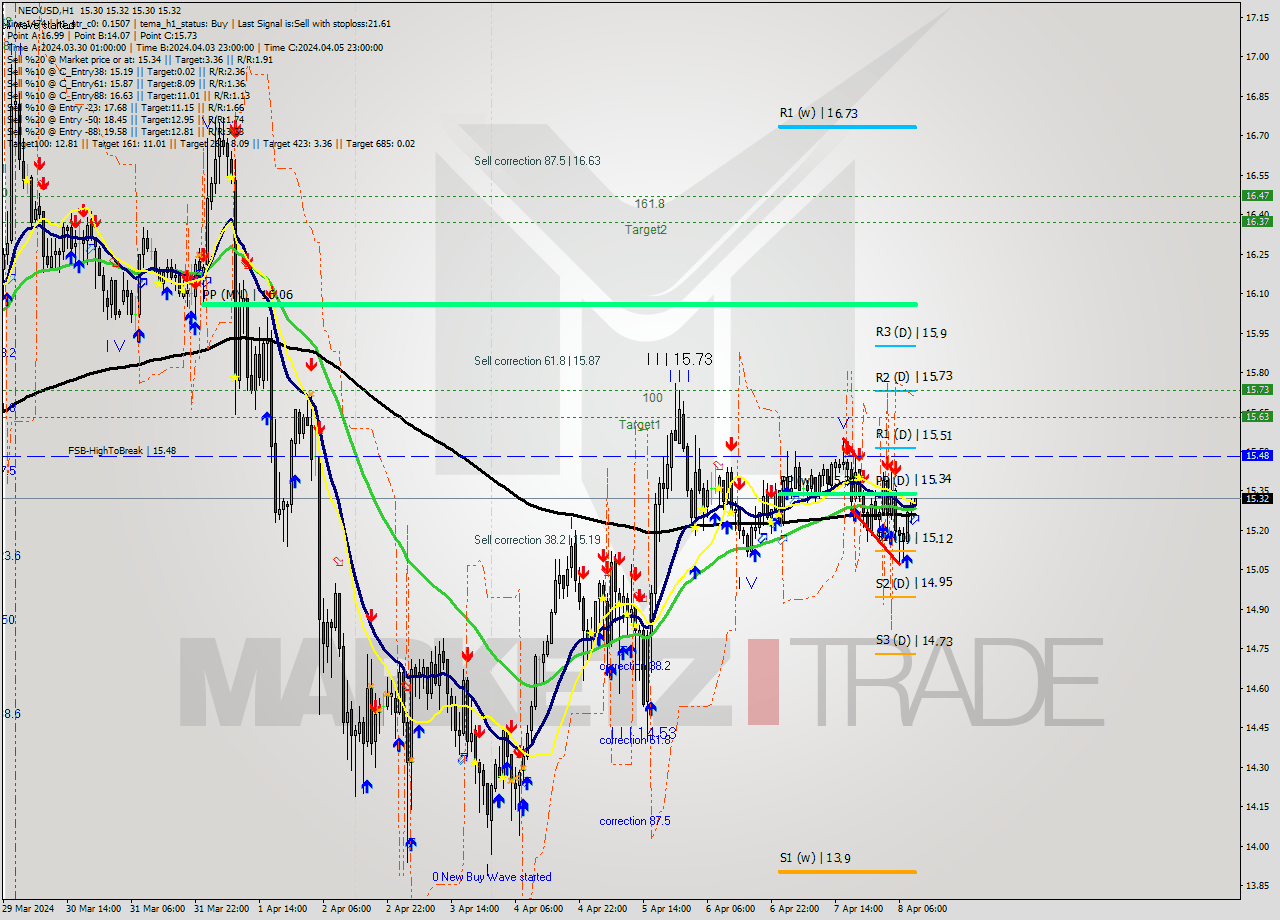Select the 13.85 price axis tick
Screen dimensions: 1280x920
coord(1257,885)
